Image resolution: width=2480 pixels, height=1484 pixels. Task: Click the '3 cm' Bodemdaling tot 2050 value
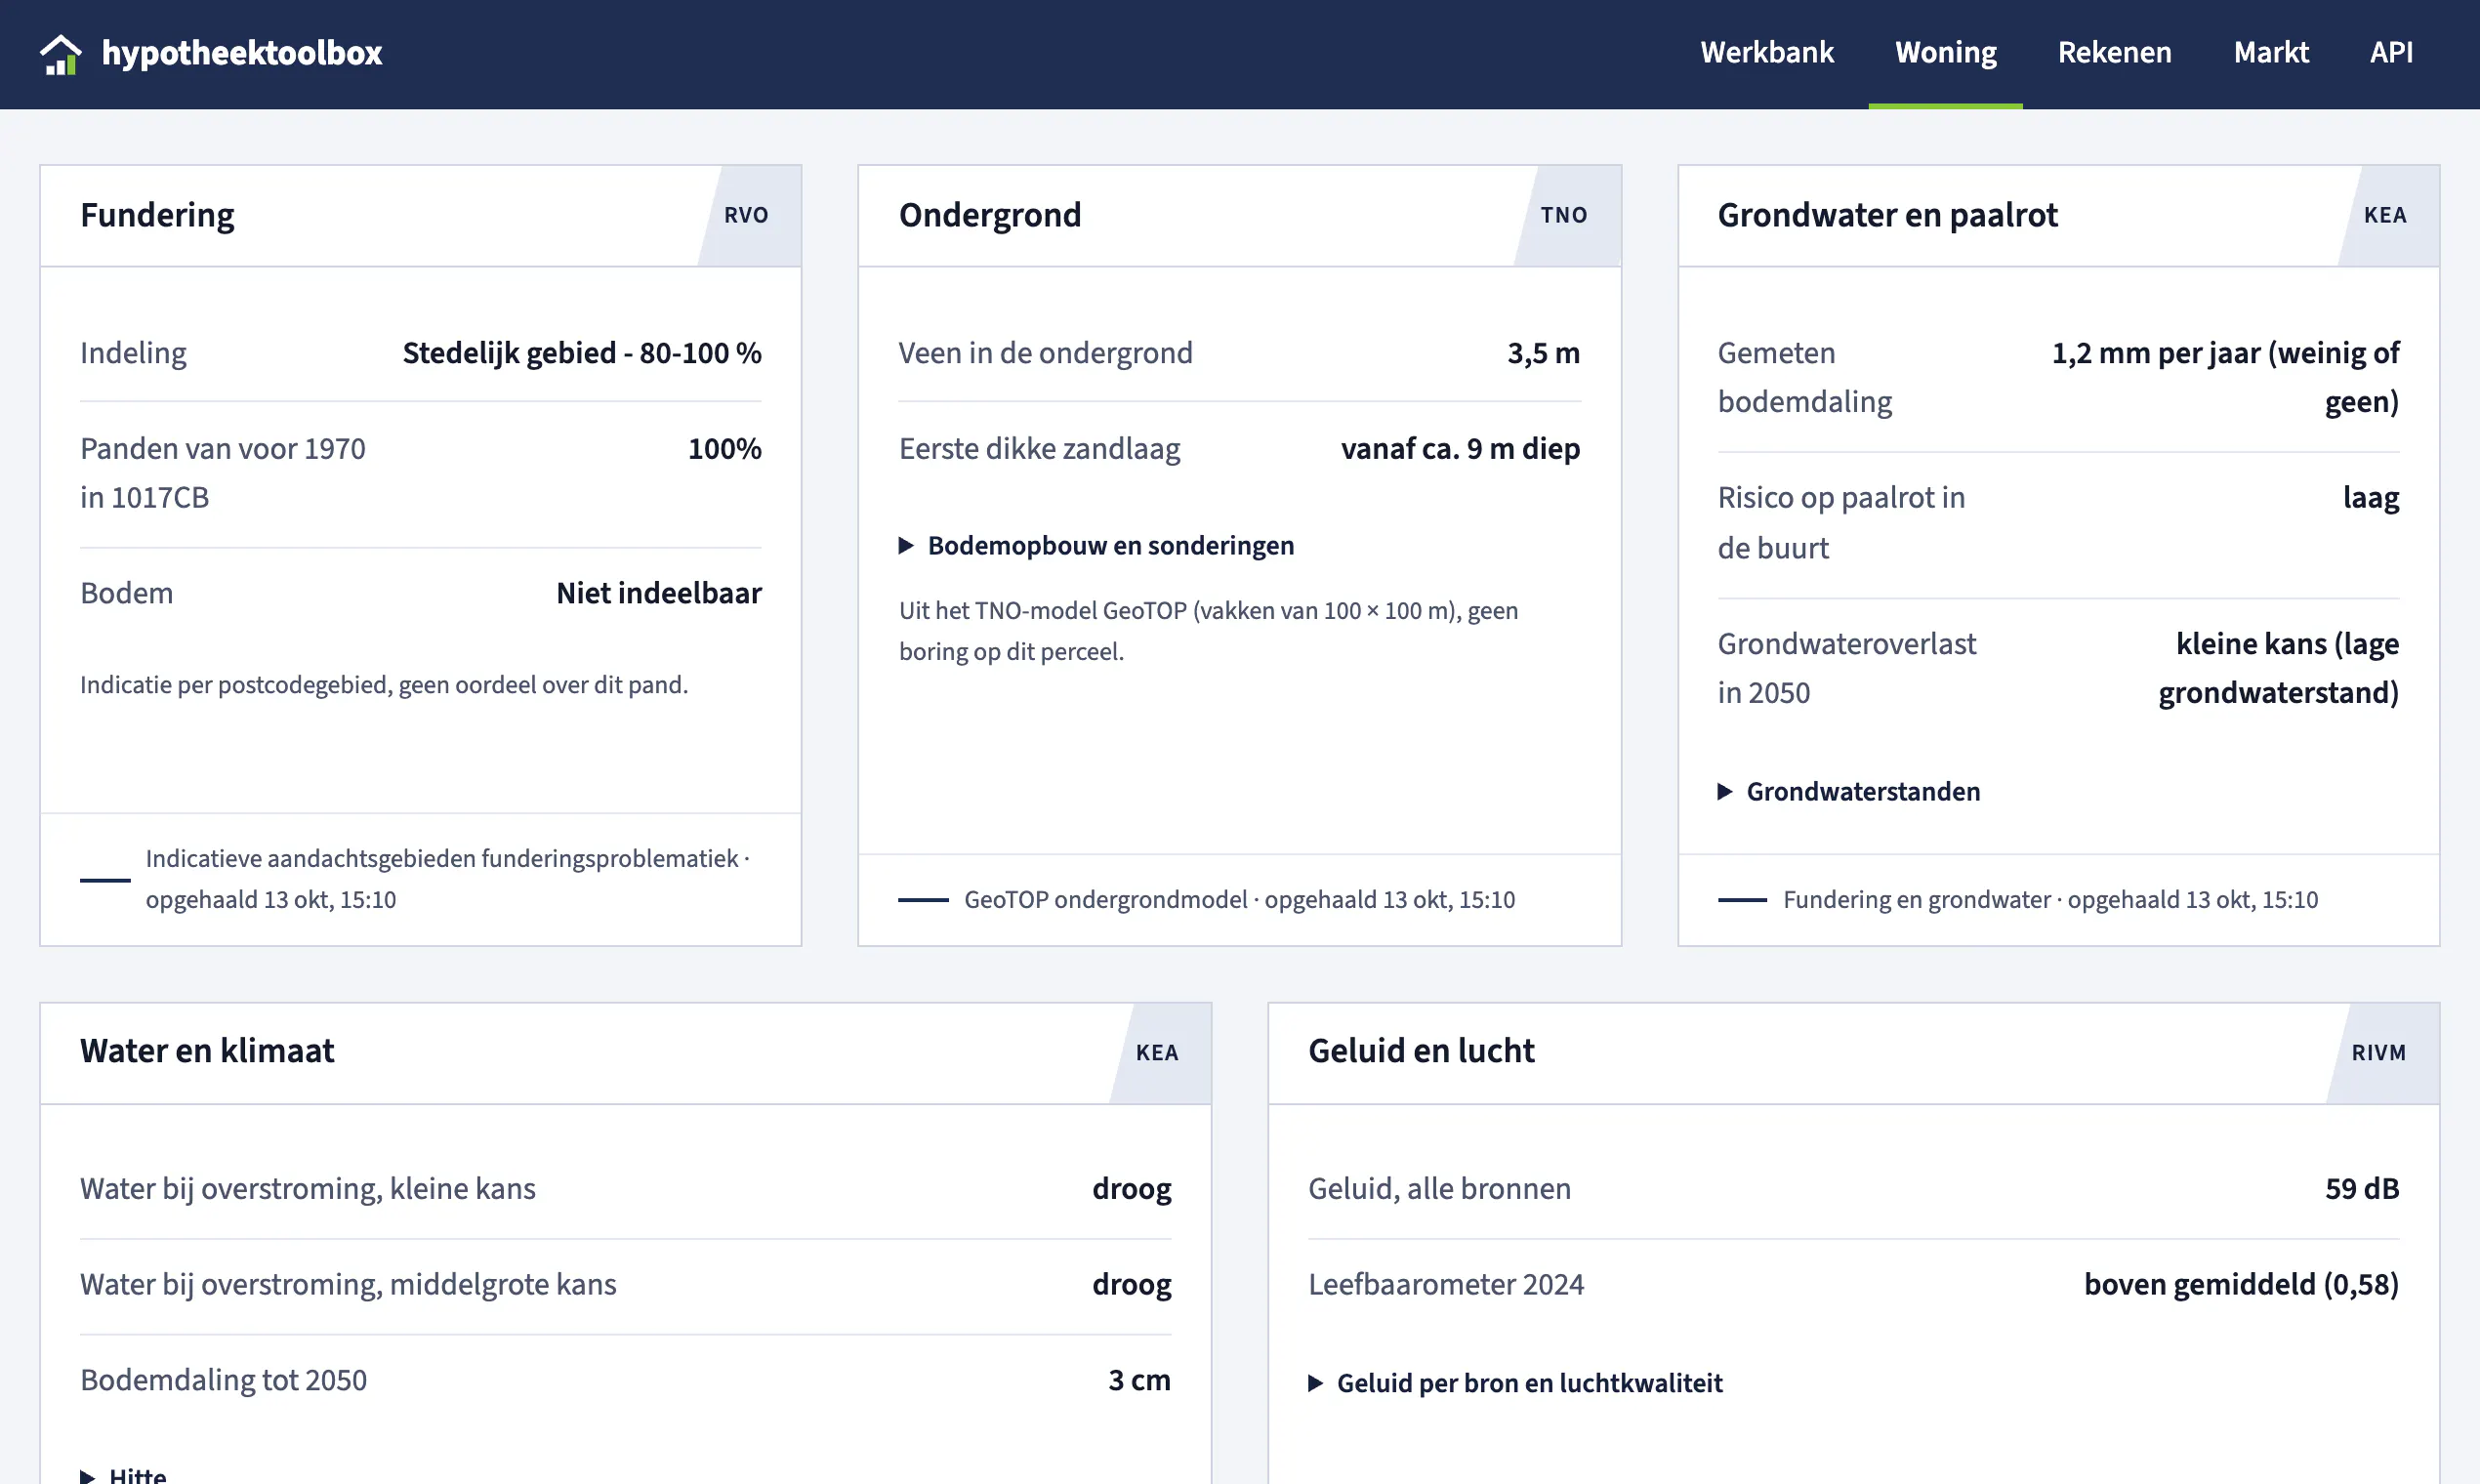[1140, 1380]
